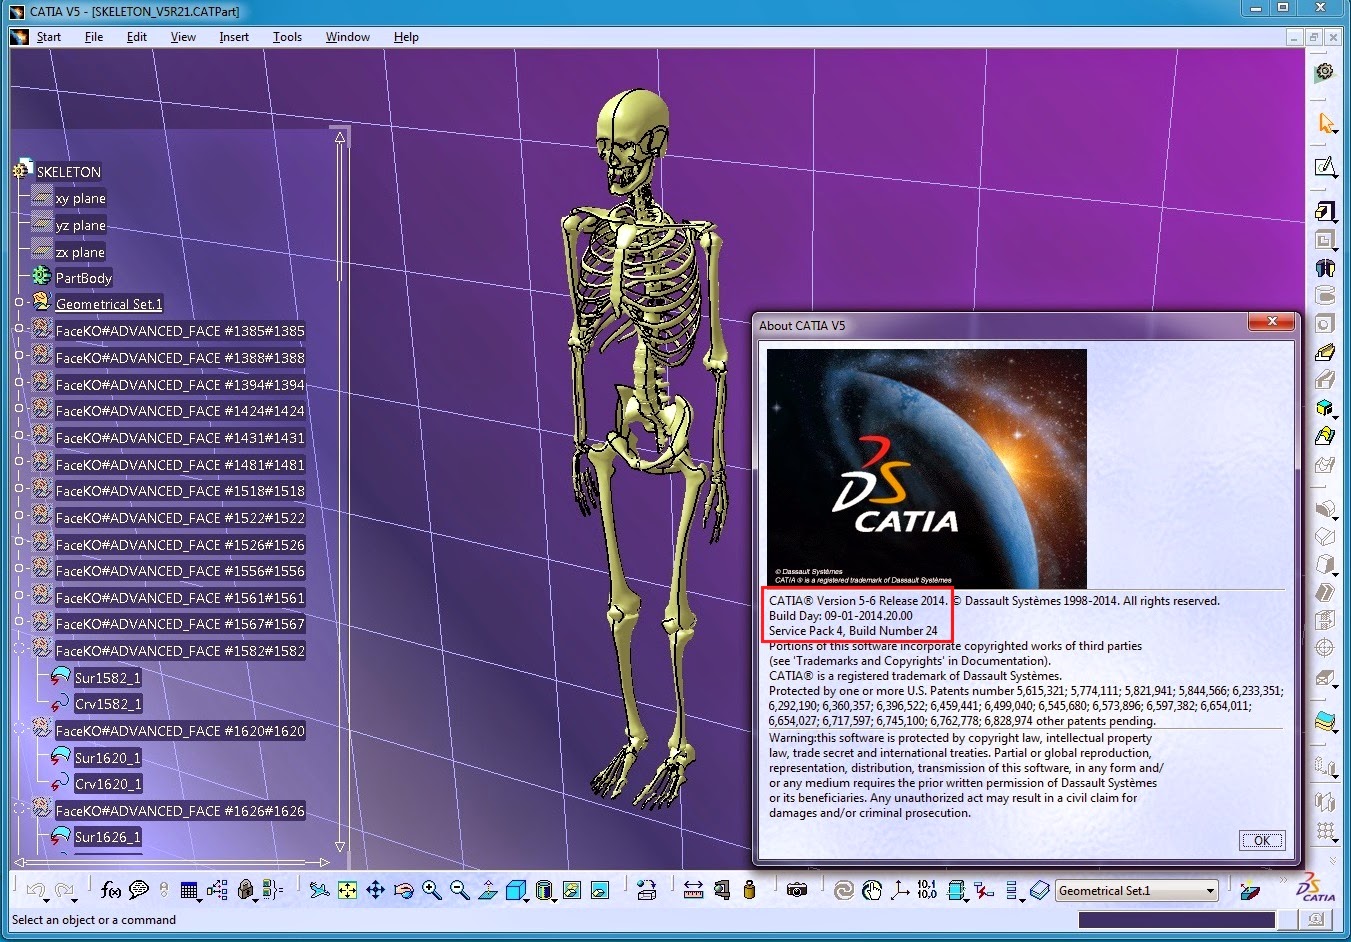
Task: Expand FaceKO#ADVANCED_FACE #1385 node
Action: [18, 327]
